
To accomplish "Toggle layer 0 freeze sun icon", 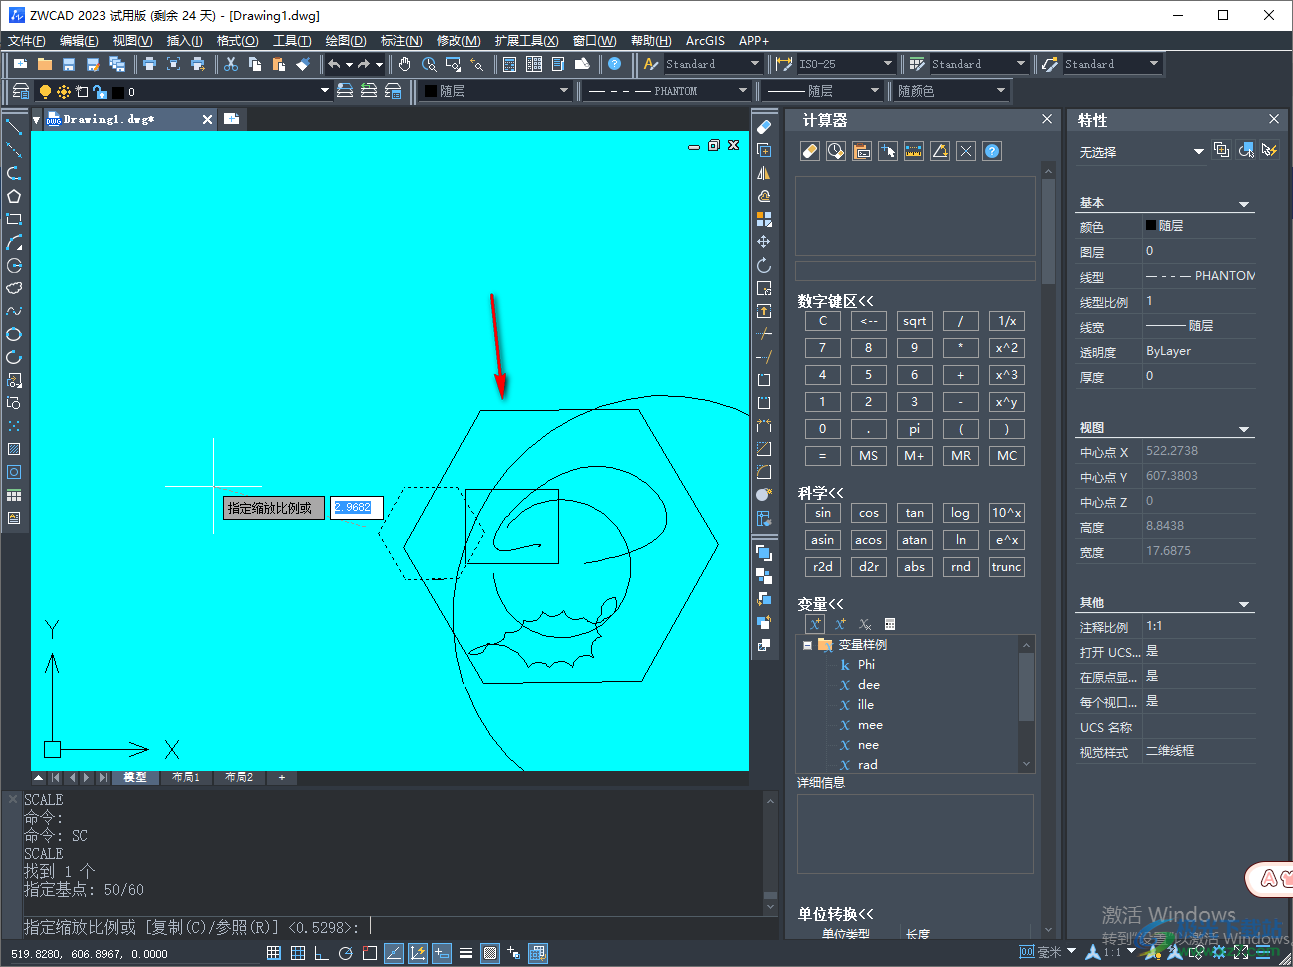I will click(x=64, y=91).
